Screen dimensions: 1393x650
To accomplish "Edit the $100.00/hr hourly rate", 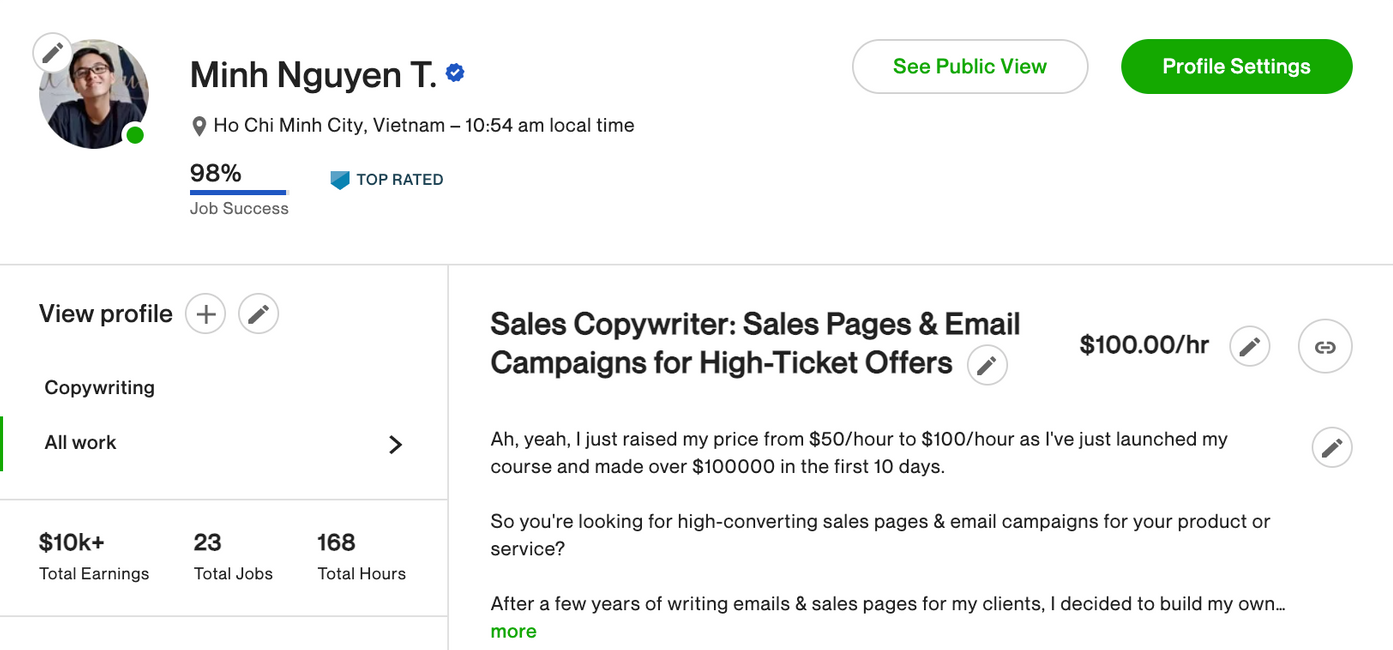I will pos(1249,346).
